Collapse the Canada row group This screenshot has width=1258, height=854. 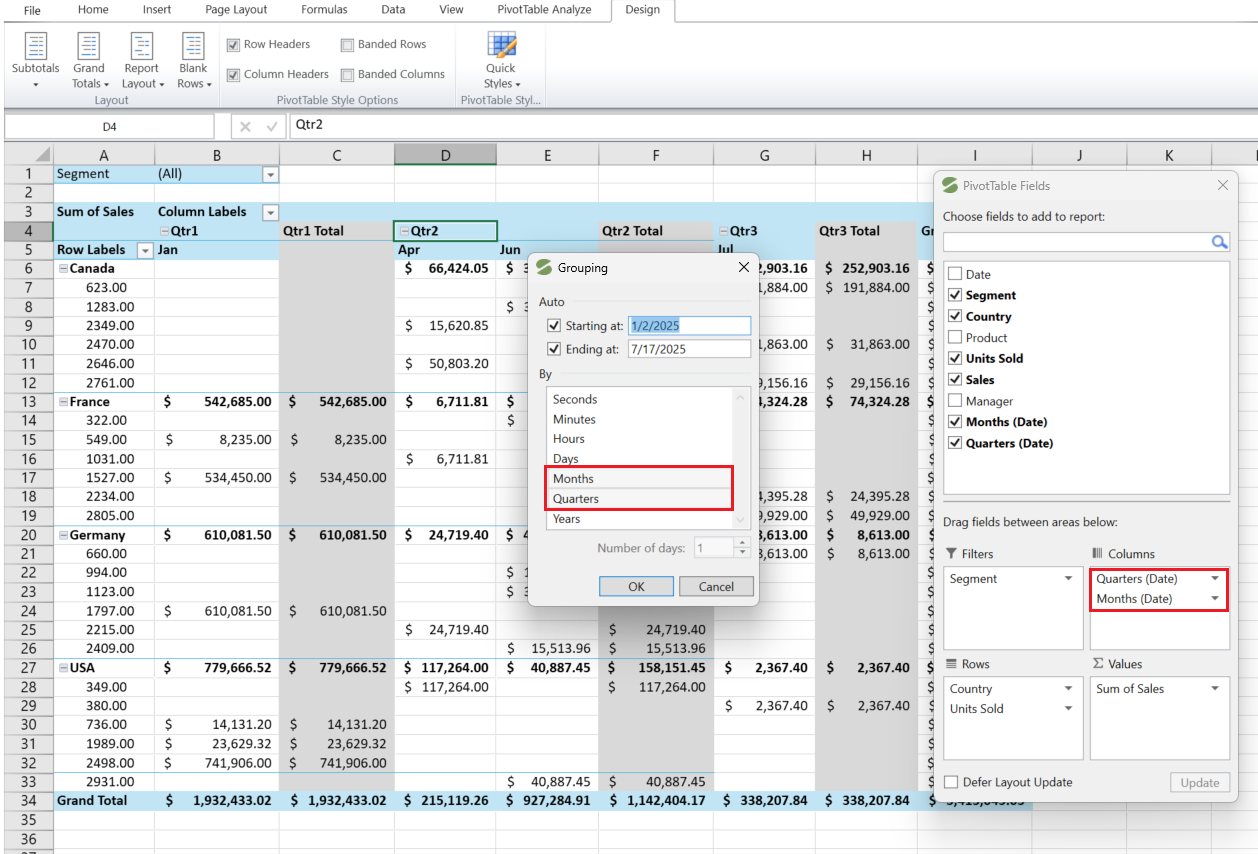pos(63,269)
